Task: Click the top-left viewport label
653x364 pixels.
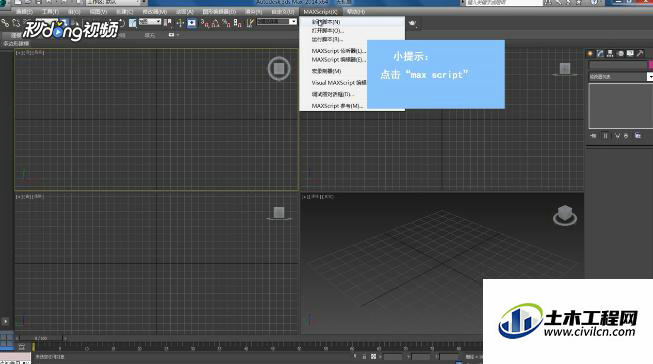Action: [30, 53]
